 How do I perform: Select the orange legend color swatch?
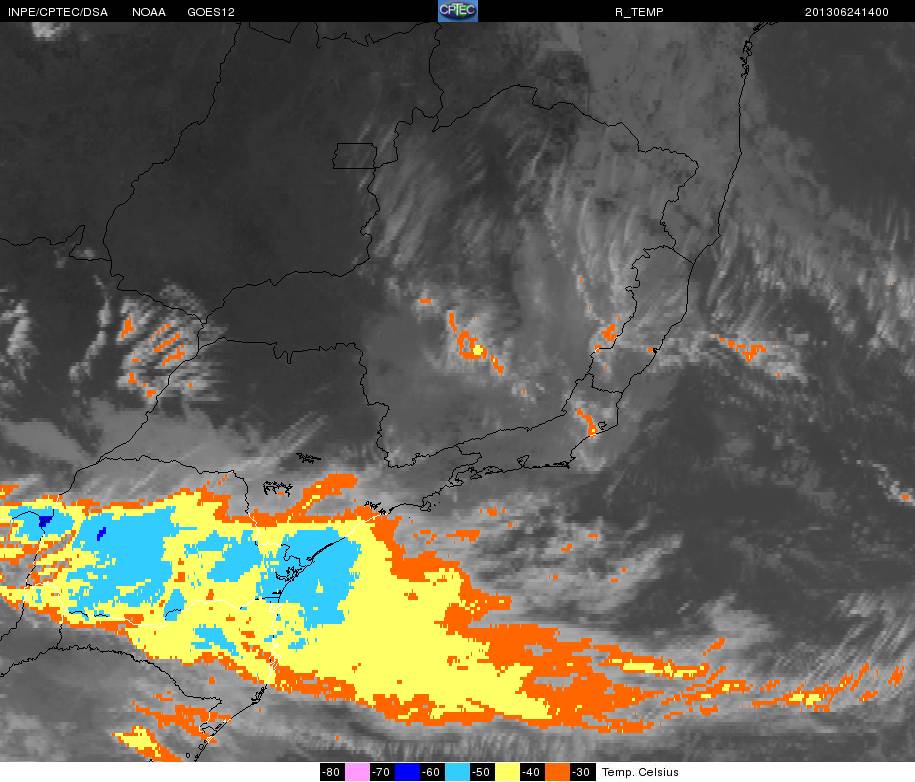pos(557,772)
